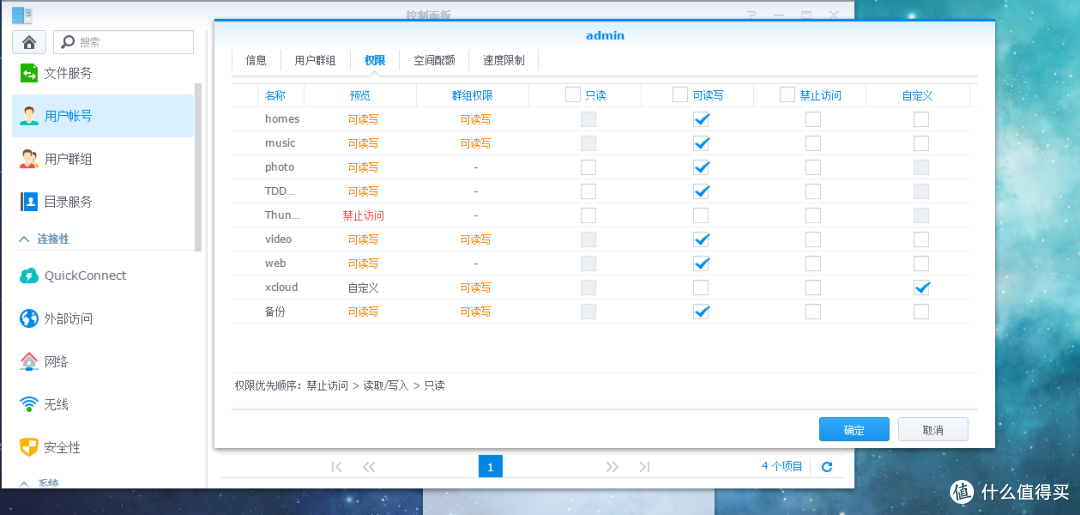Switch to the 速度限制 tab
This screenshot has width=1080, height=515.
point(503,60)
